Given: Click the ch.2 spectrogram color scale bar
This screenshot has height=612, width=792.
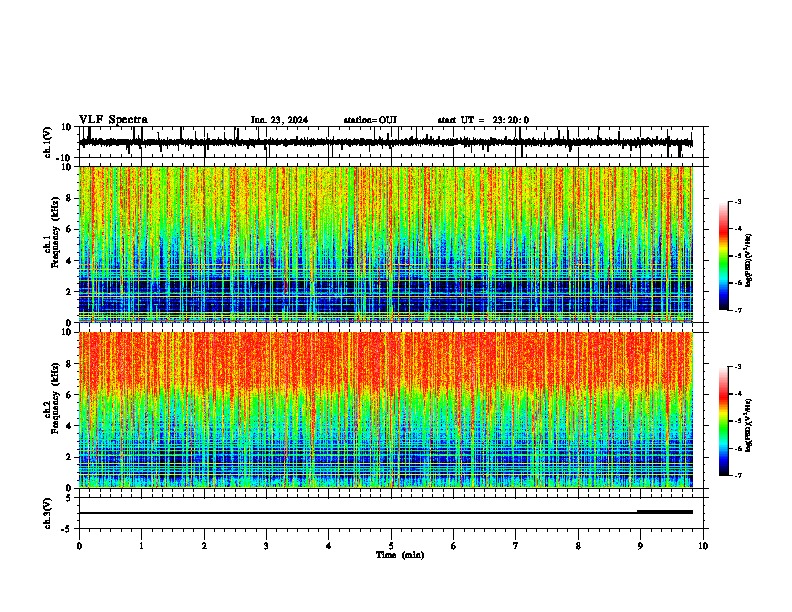Looking at the screenshot, I should click(723, 421).
